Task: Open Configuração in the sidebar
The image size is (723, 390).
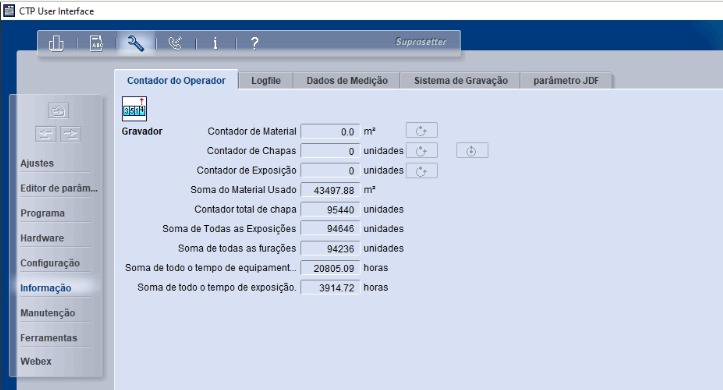Action: tap(50, 263)
